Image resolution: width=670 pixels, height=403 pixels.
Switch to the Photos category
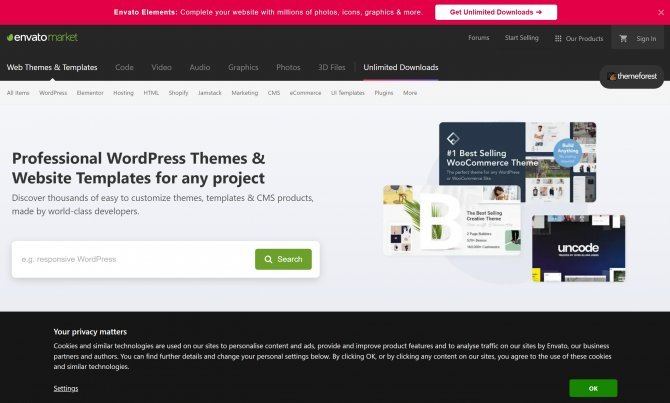point(288,67)
